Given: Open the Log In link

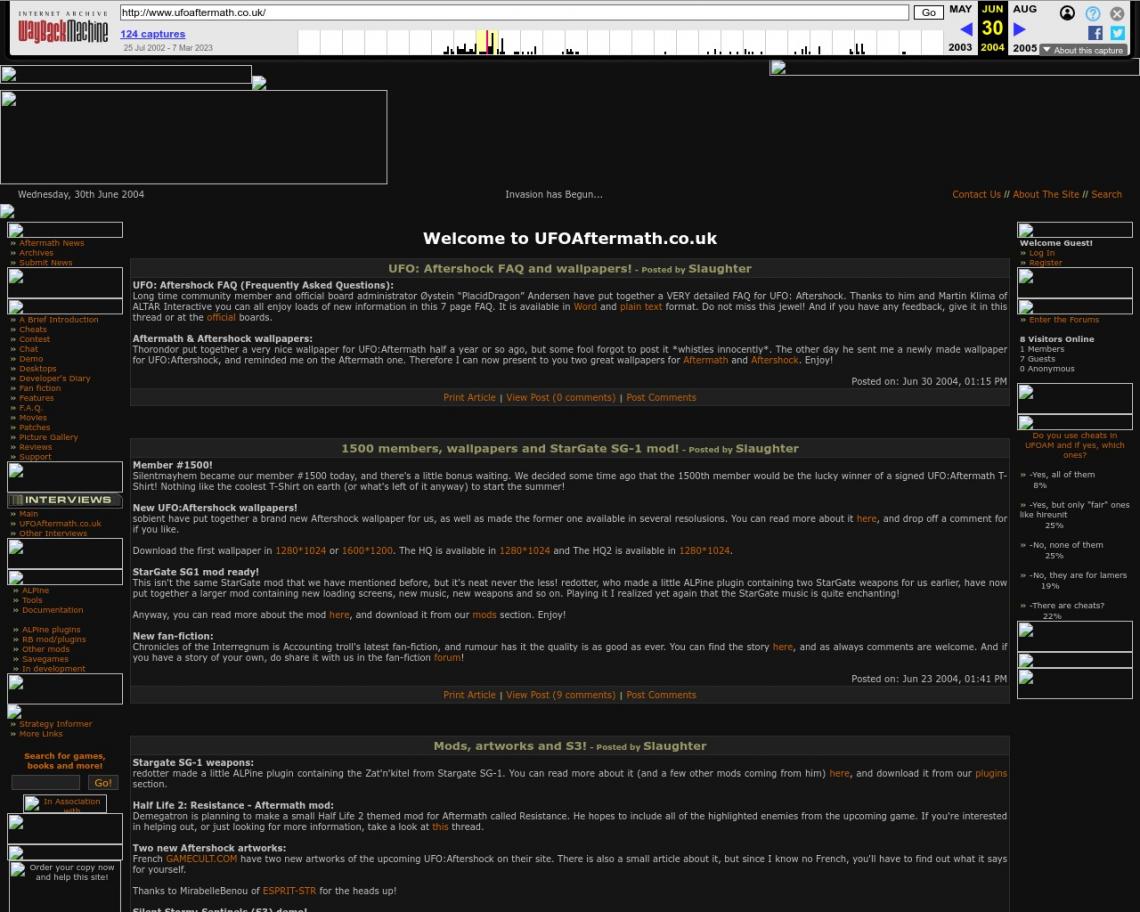Looking at the screenshot, I should 1041,253.
